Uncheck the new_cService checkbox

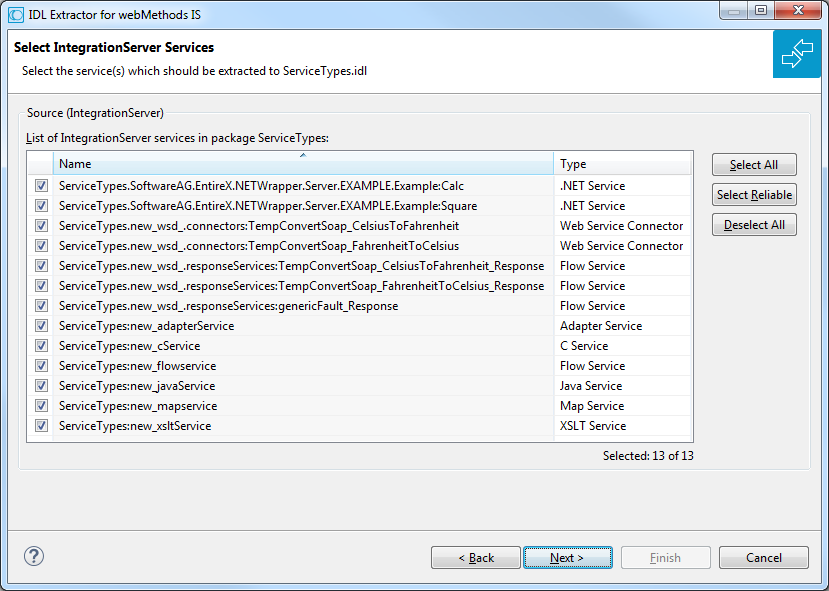click(41, 346)
